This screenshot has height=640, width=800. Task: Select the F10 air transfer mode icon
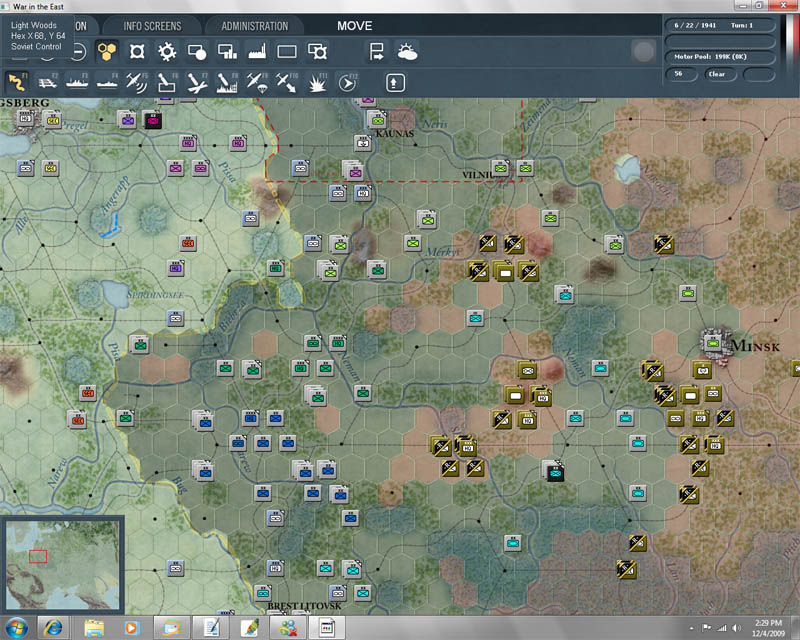[x=286, y=82]
